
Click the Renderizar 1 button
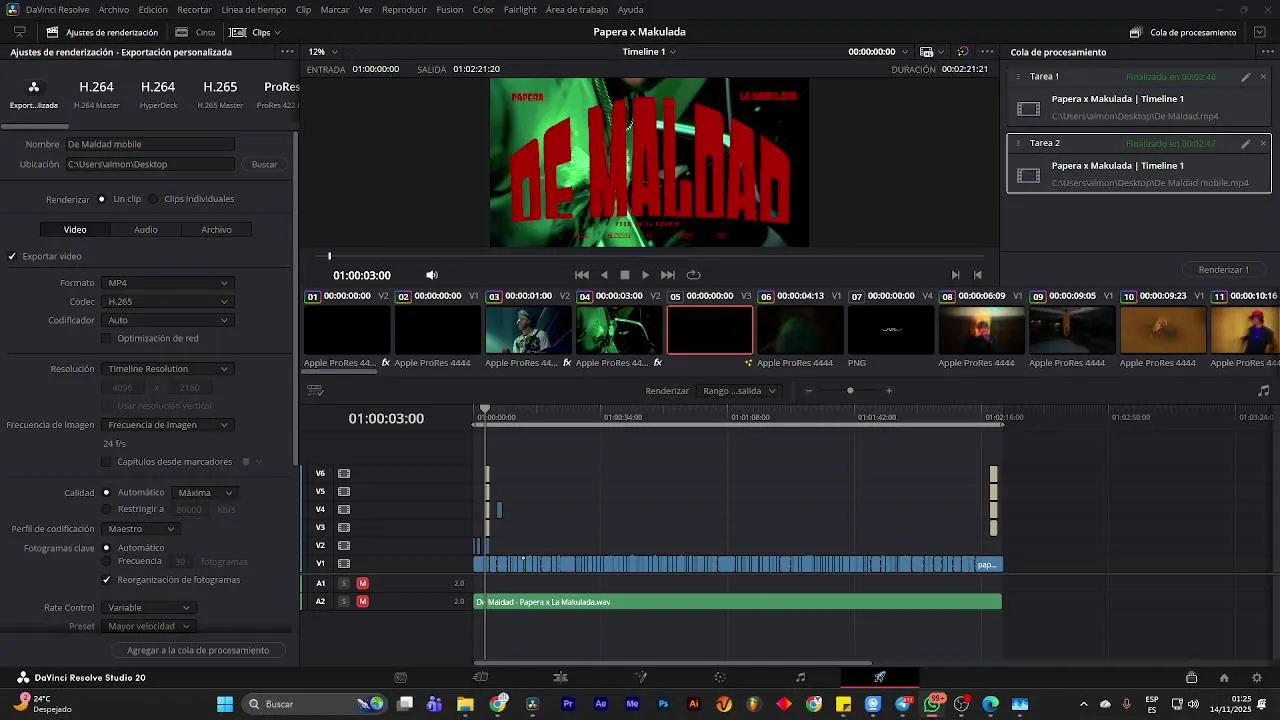coord(1224,270)
